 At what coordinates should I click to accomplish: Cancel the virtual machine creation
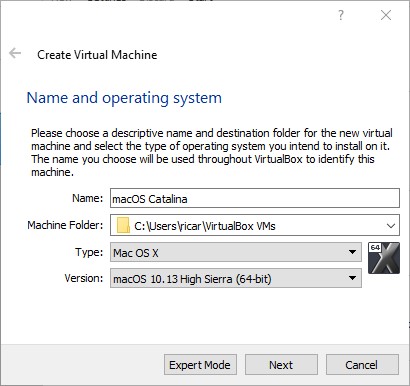[362, 365]
